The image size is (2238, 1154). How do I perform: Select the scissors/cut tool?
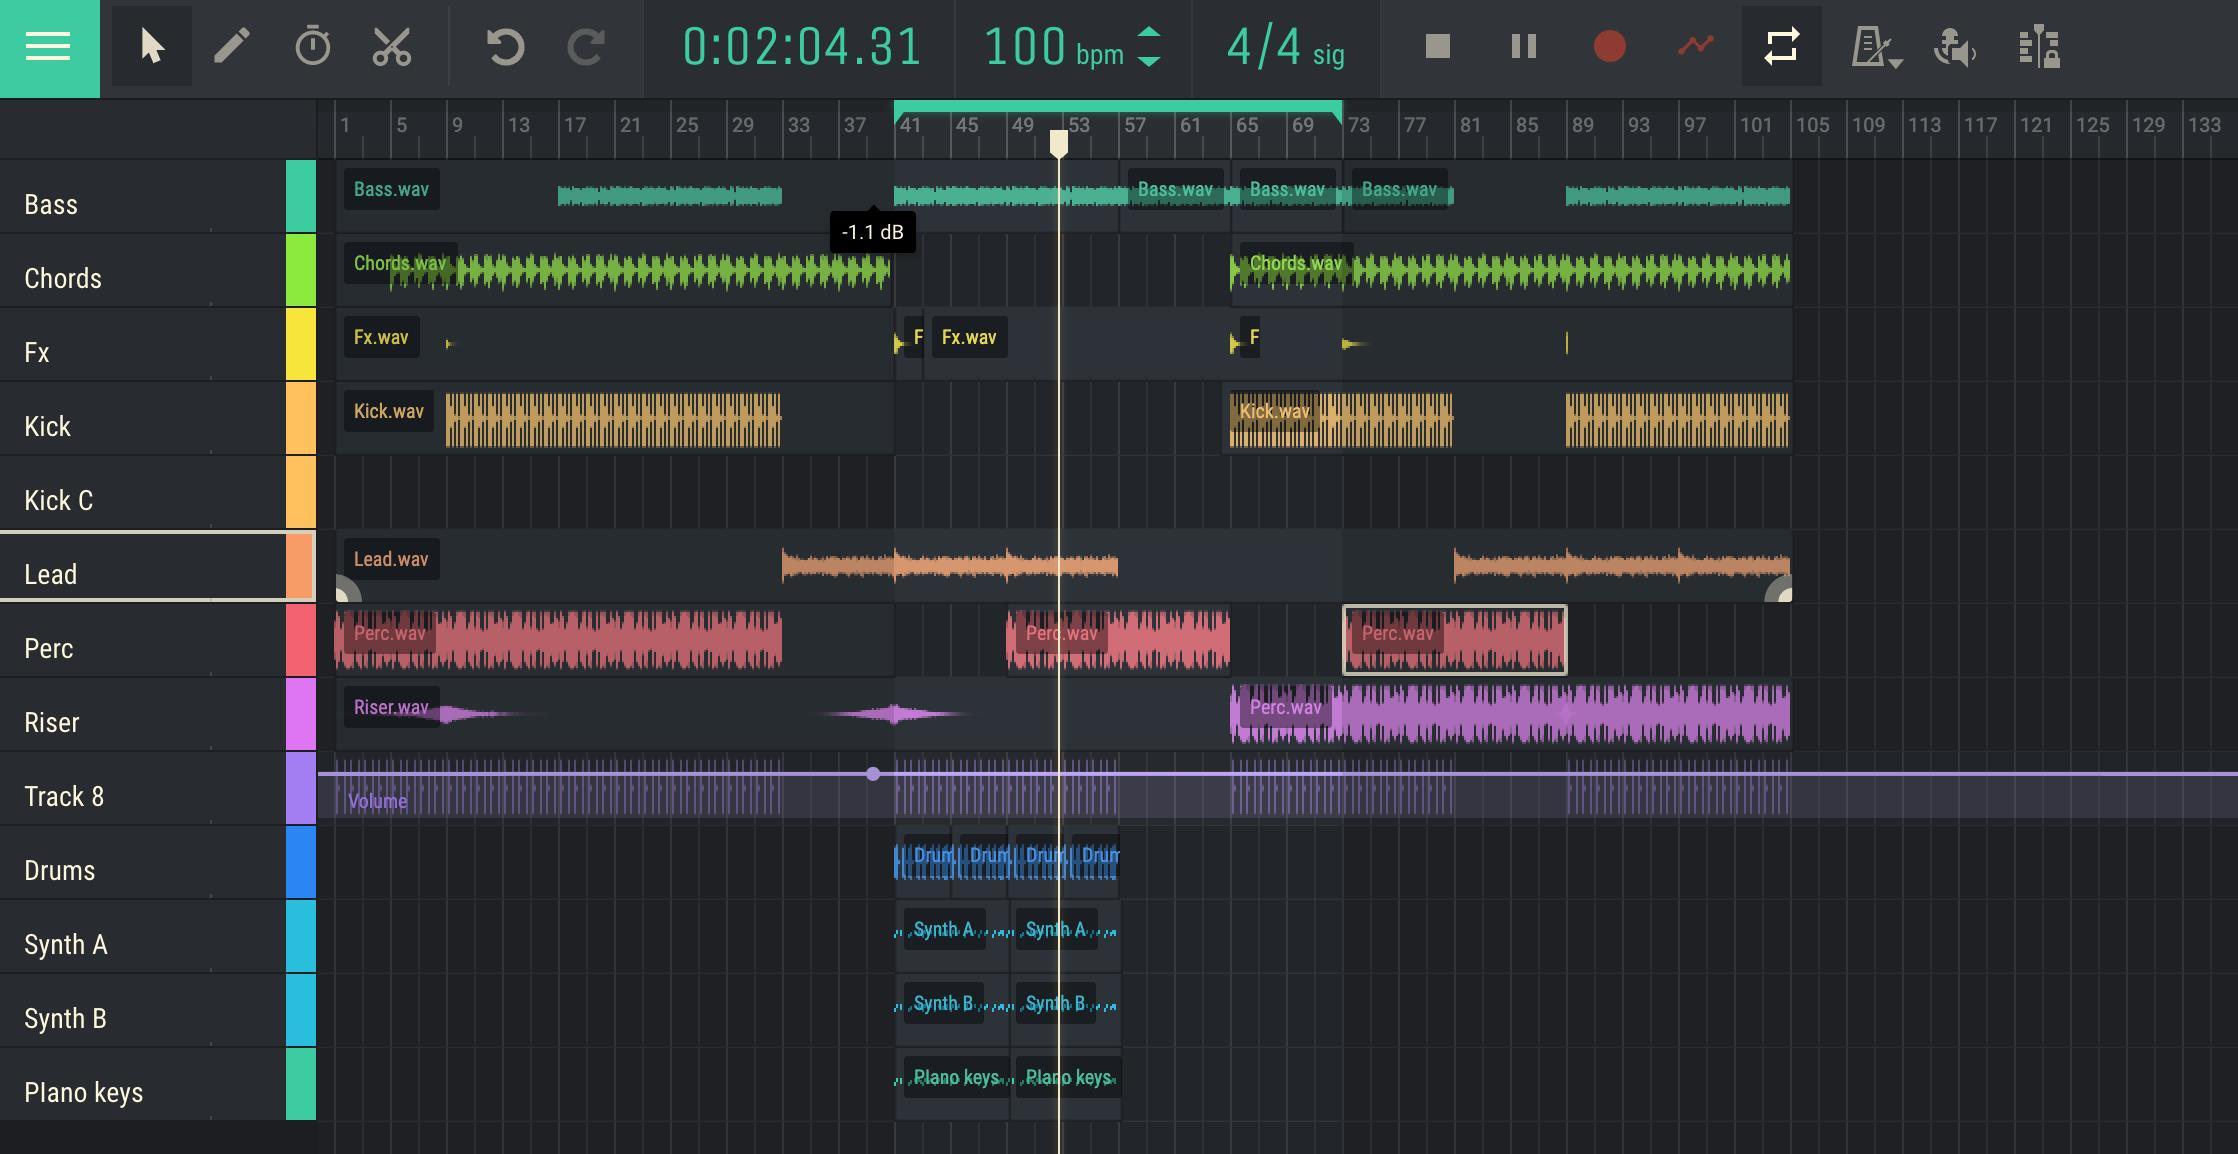[x=390, y=43]
